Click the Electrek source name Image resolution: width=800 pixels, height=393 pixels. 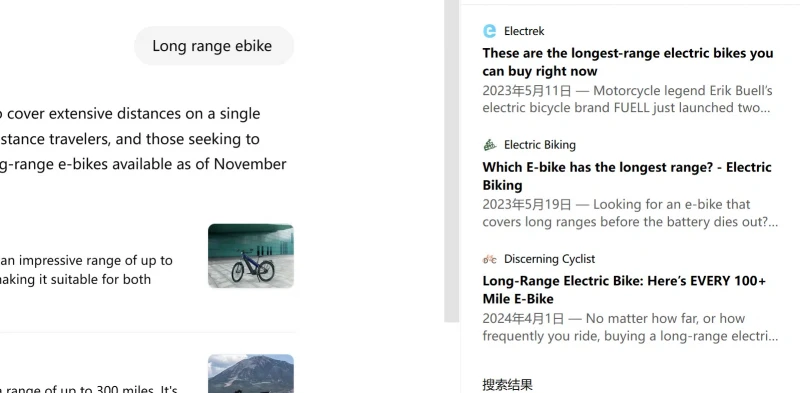coord(524,31)
